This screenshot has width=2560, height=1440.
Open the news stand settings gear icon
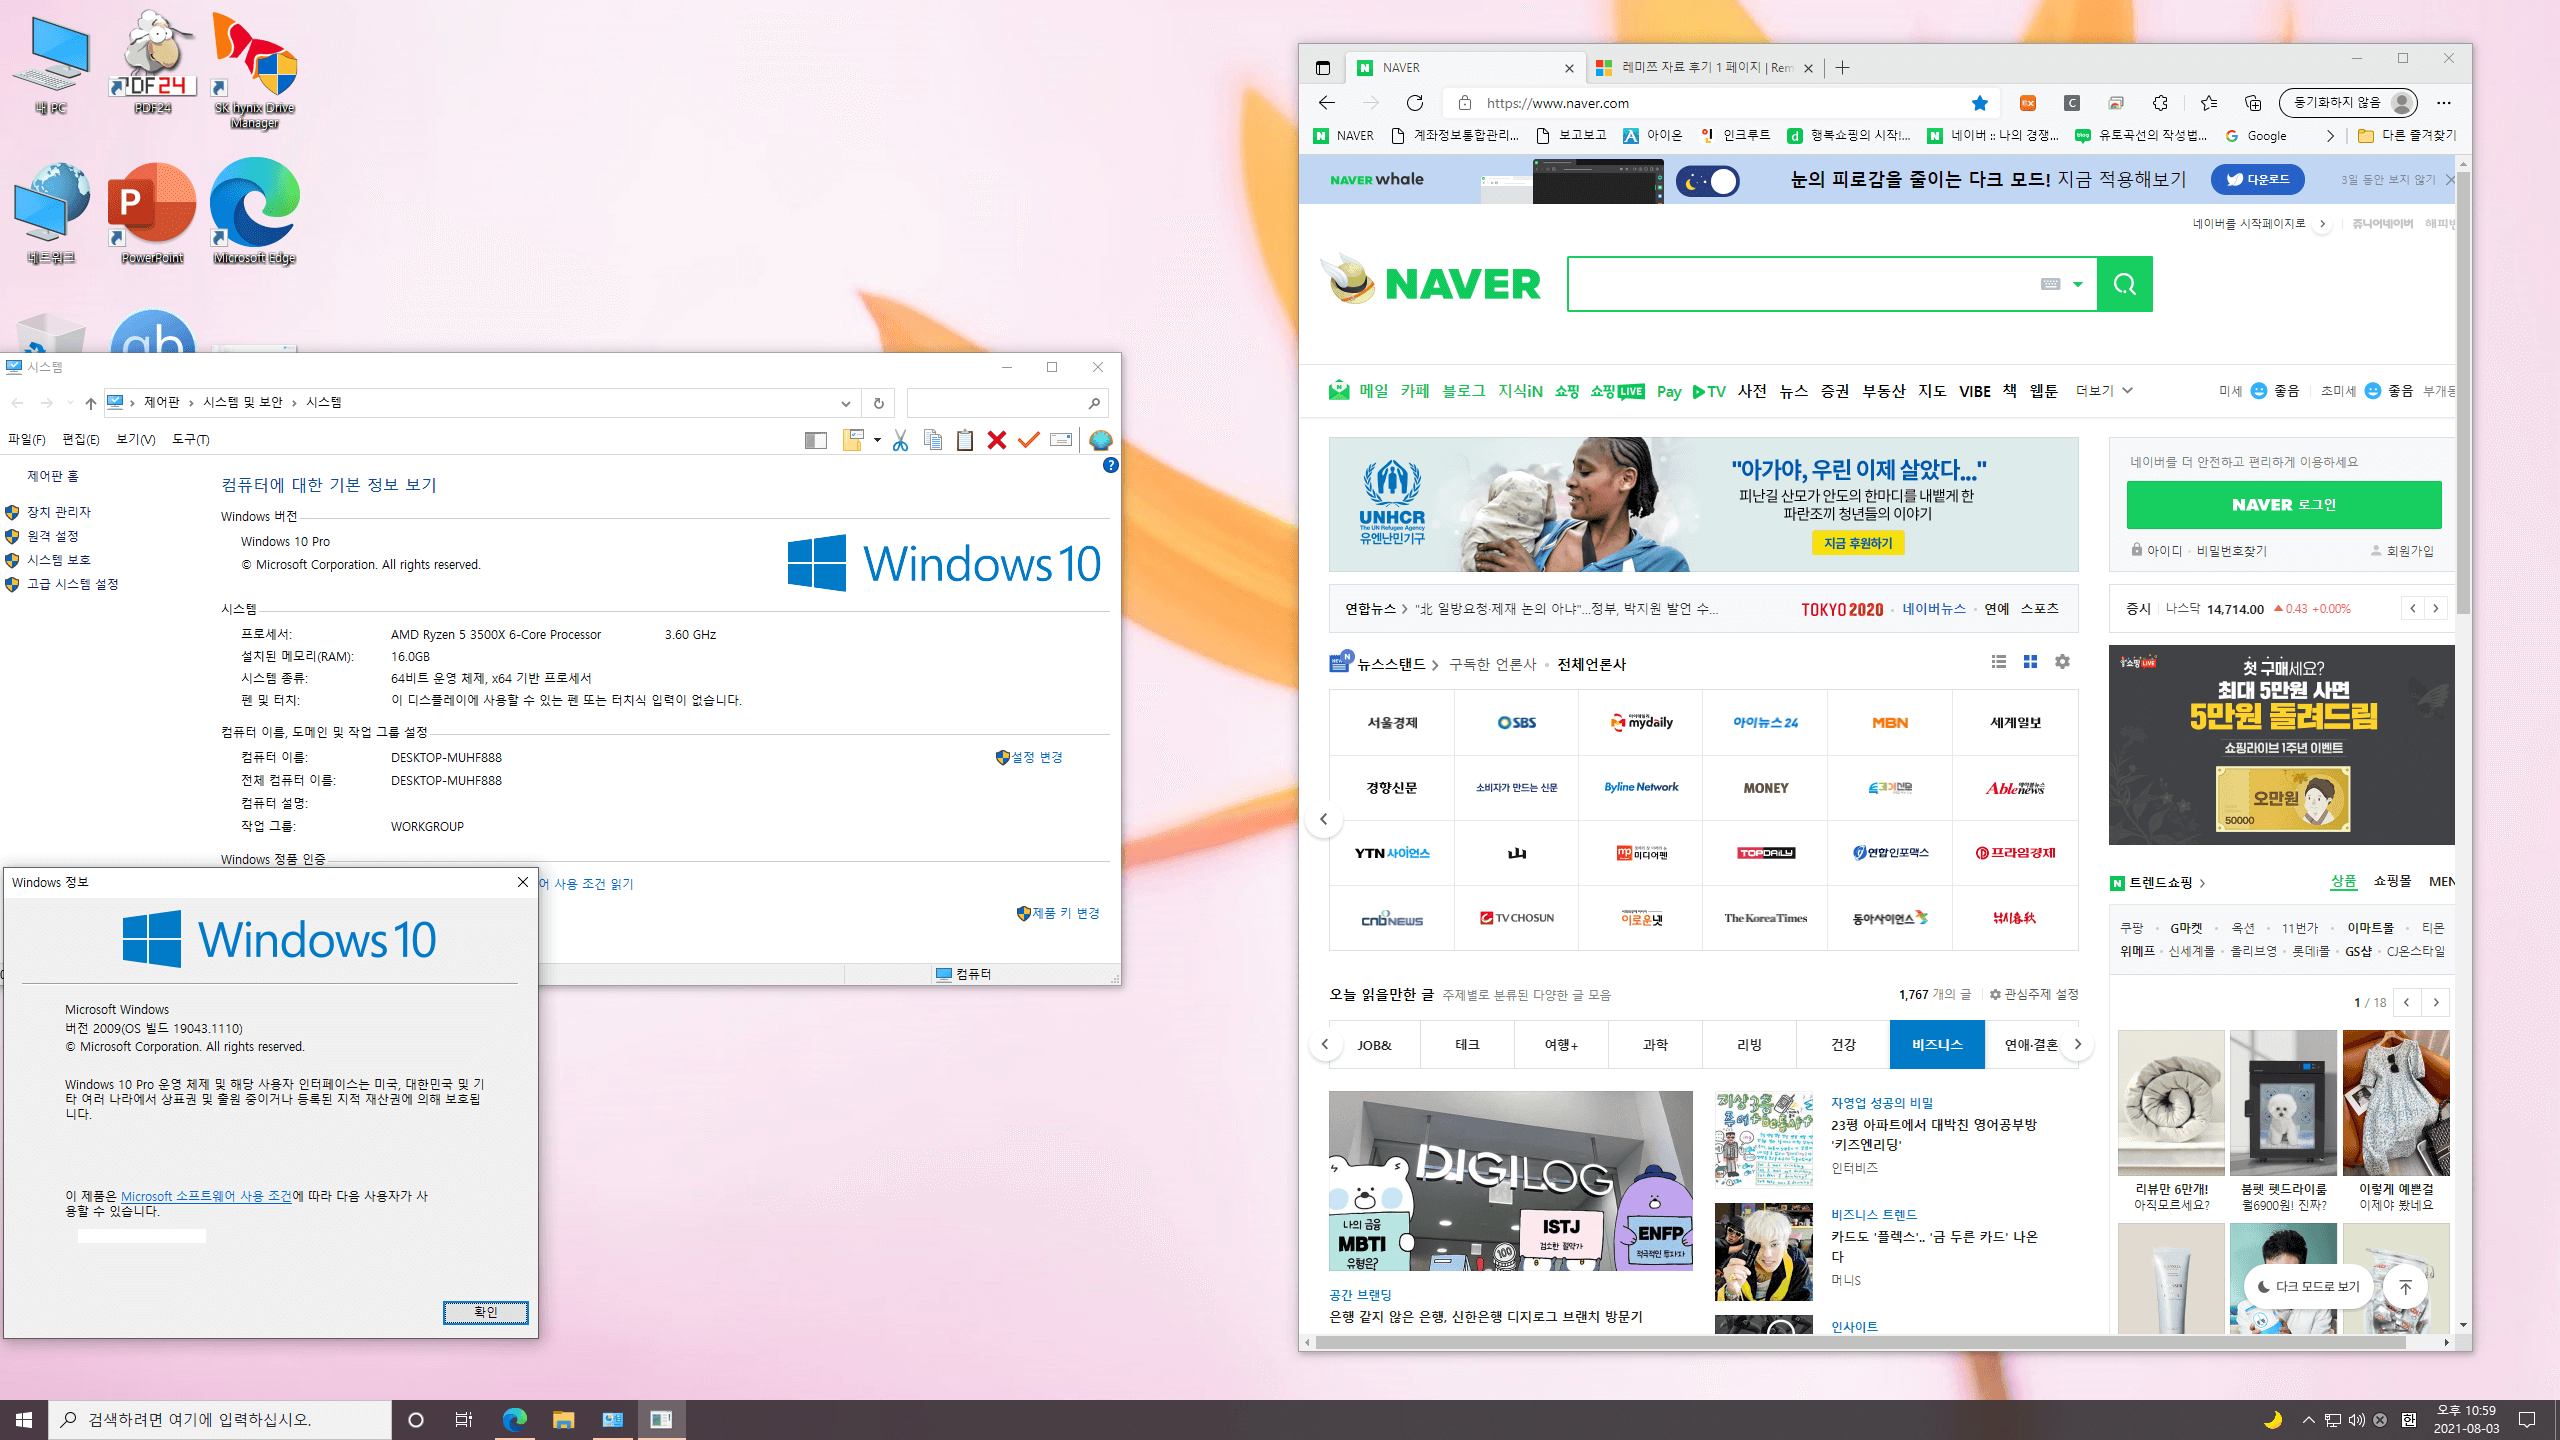point(2062,662)
